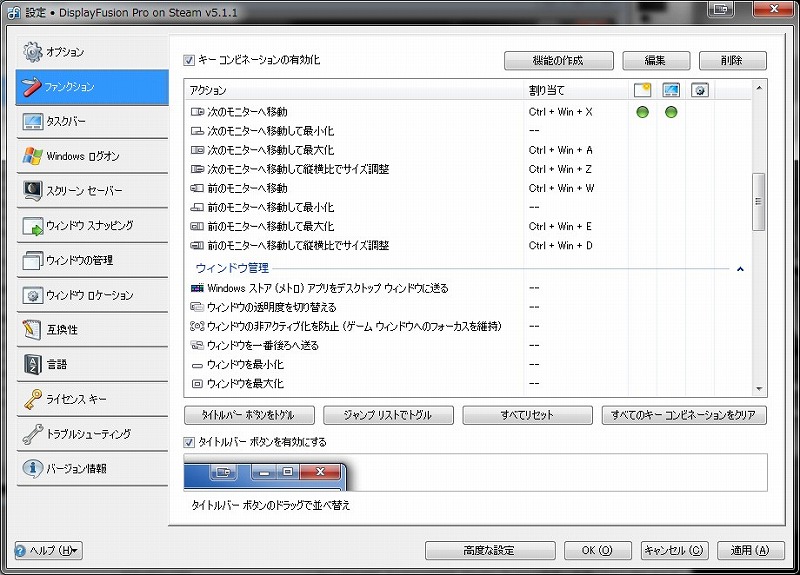Click the minimize button in titlebar preview
The width and height of the screenshot is (800, 575).
tap(263, 472)
